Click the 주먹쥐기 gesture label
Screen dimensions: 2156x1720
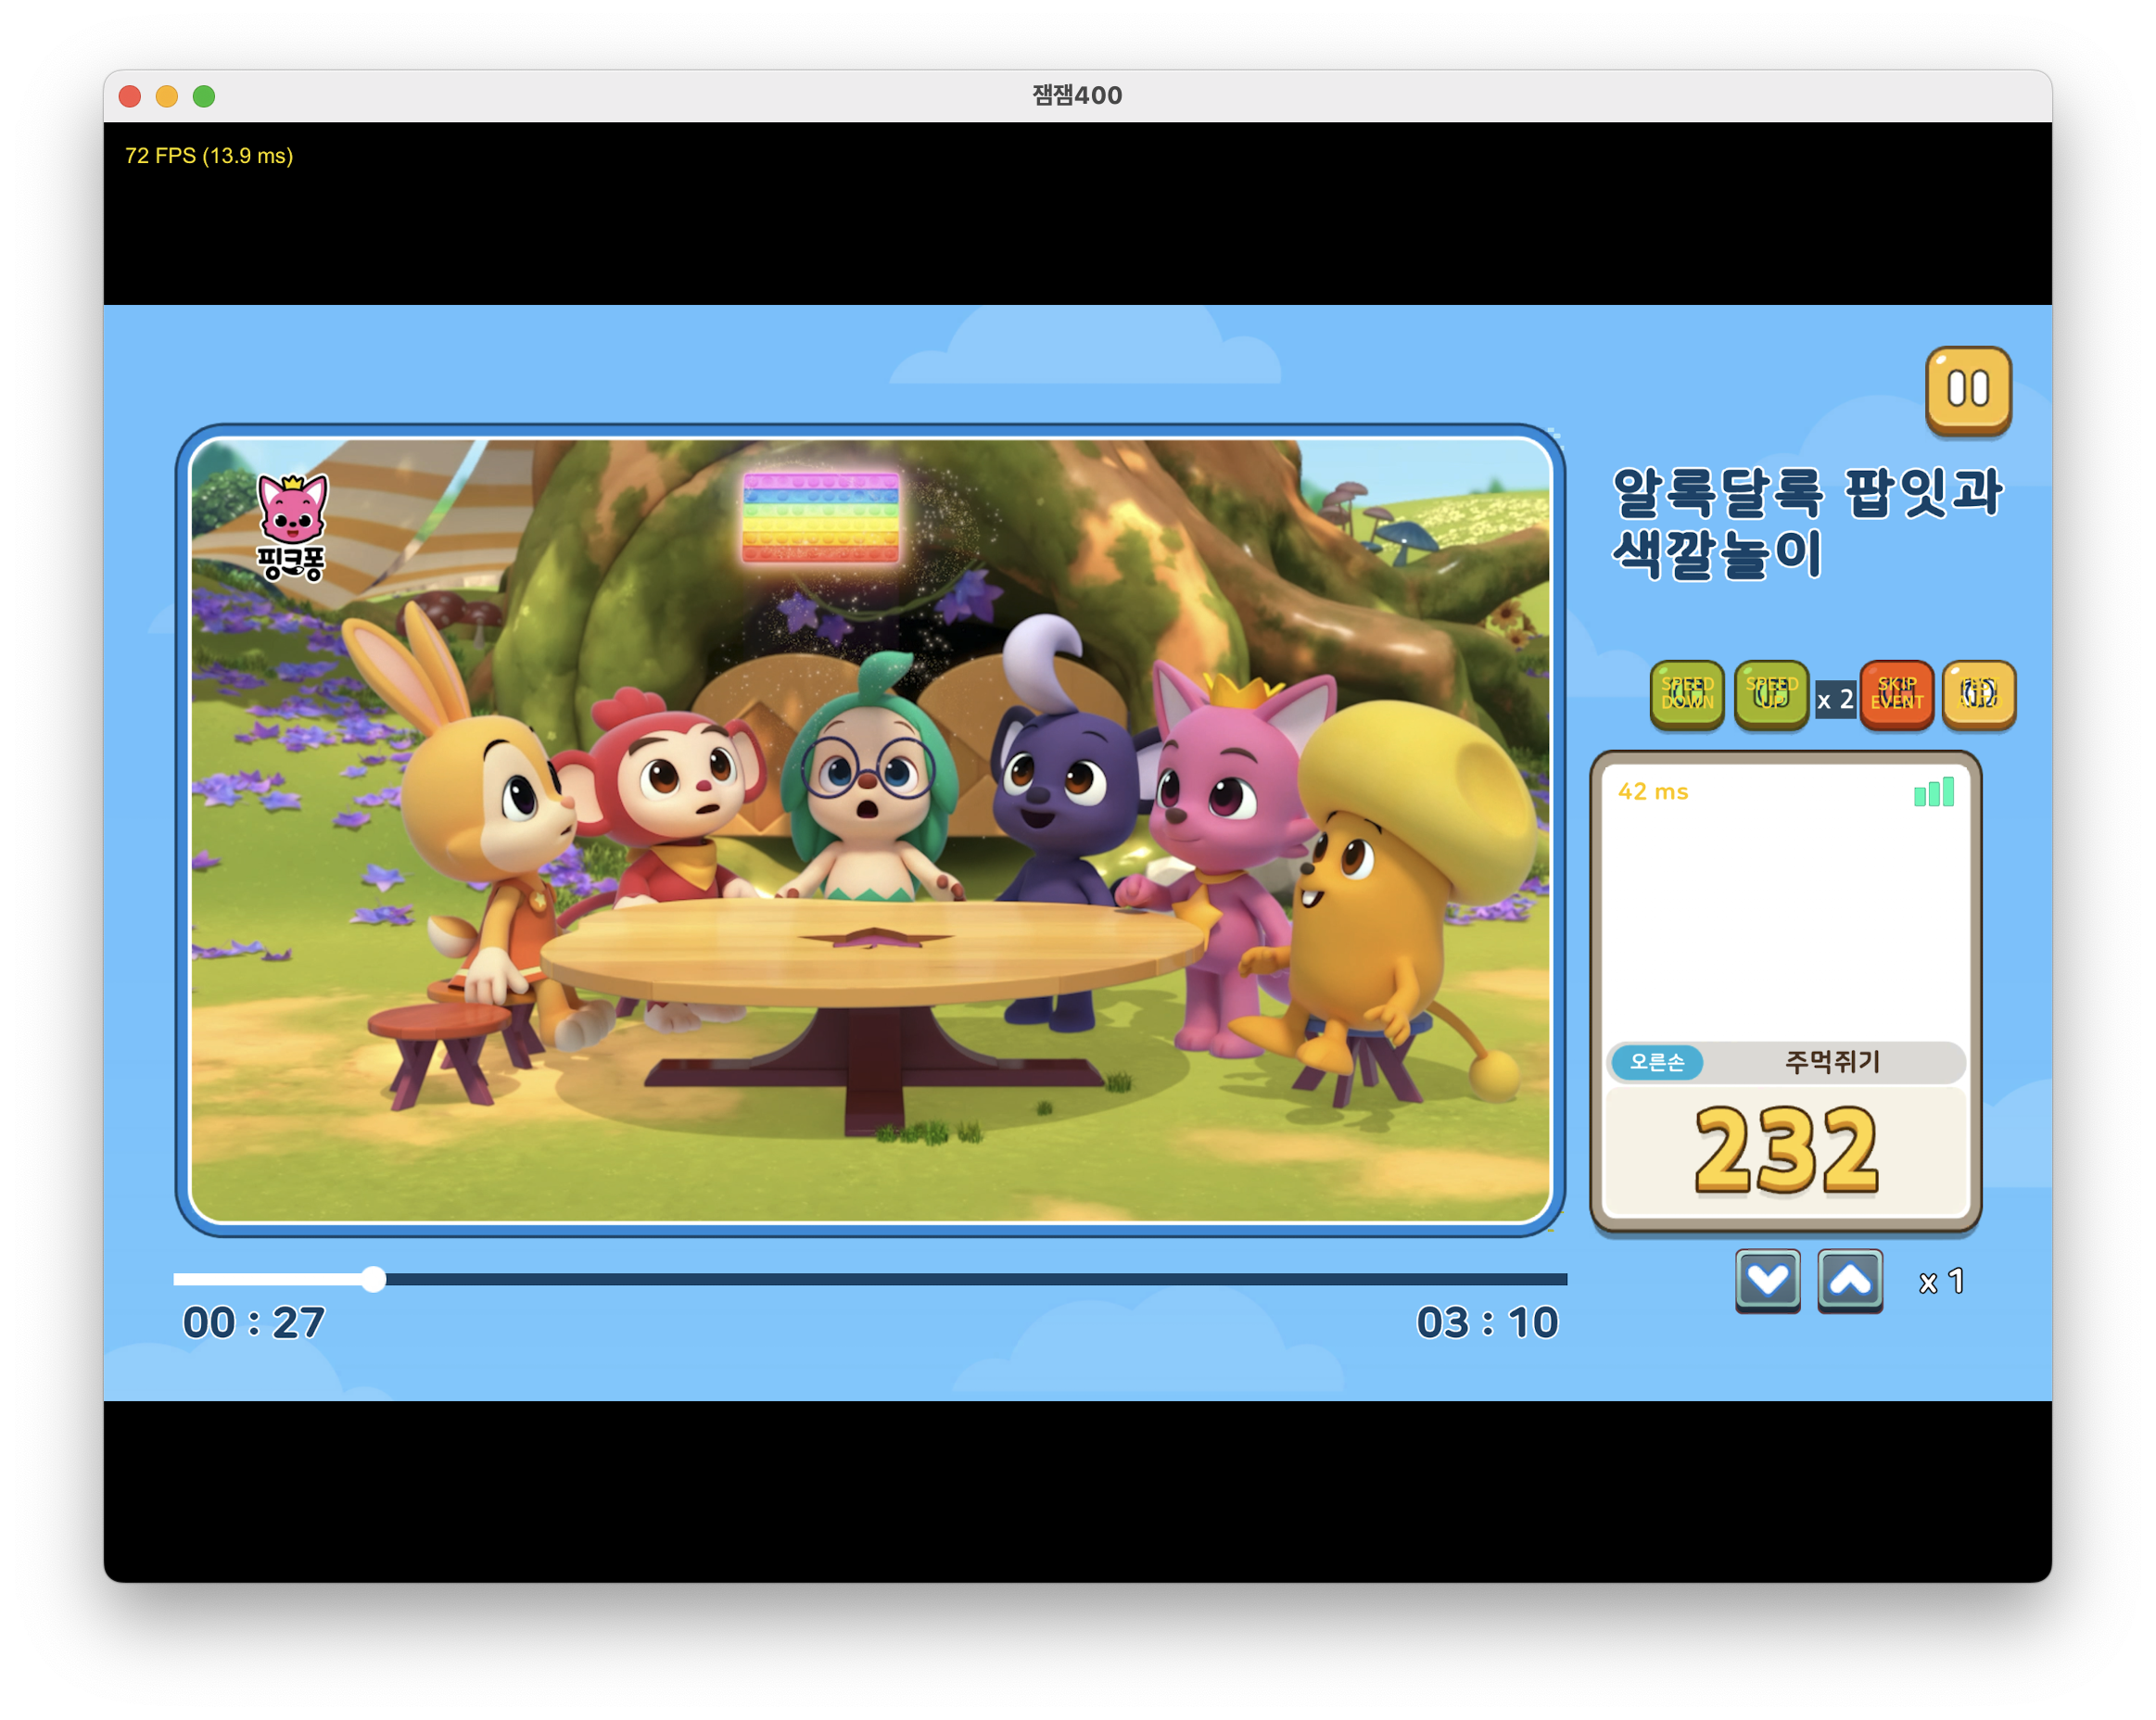(x=1832, y=1061)
